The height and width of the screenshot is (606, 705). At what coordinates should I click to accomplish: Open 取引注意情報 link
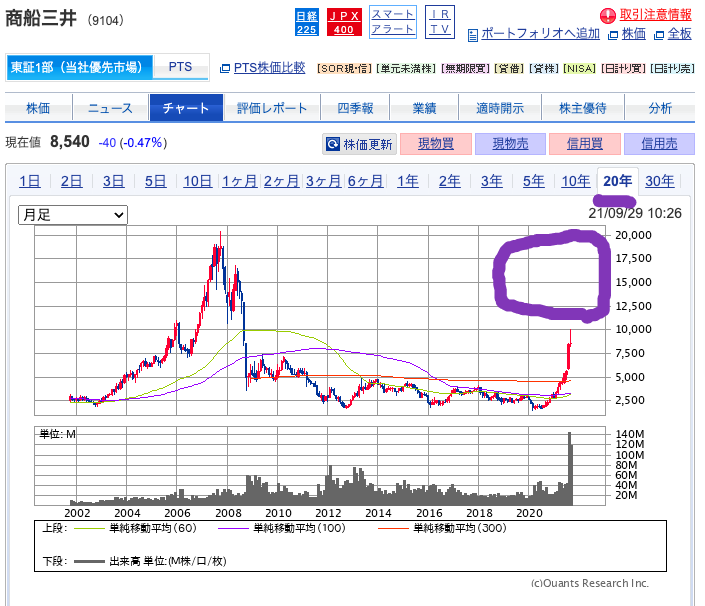tap(655, 15)
